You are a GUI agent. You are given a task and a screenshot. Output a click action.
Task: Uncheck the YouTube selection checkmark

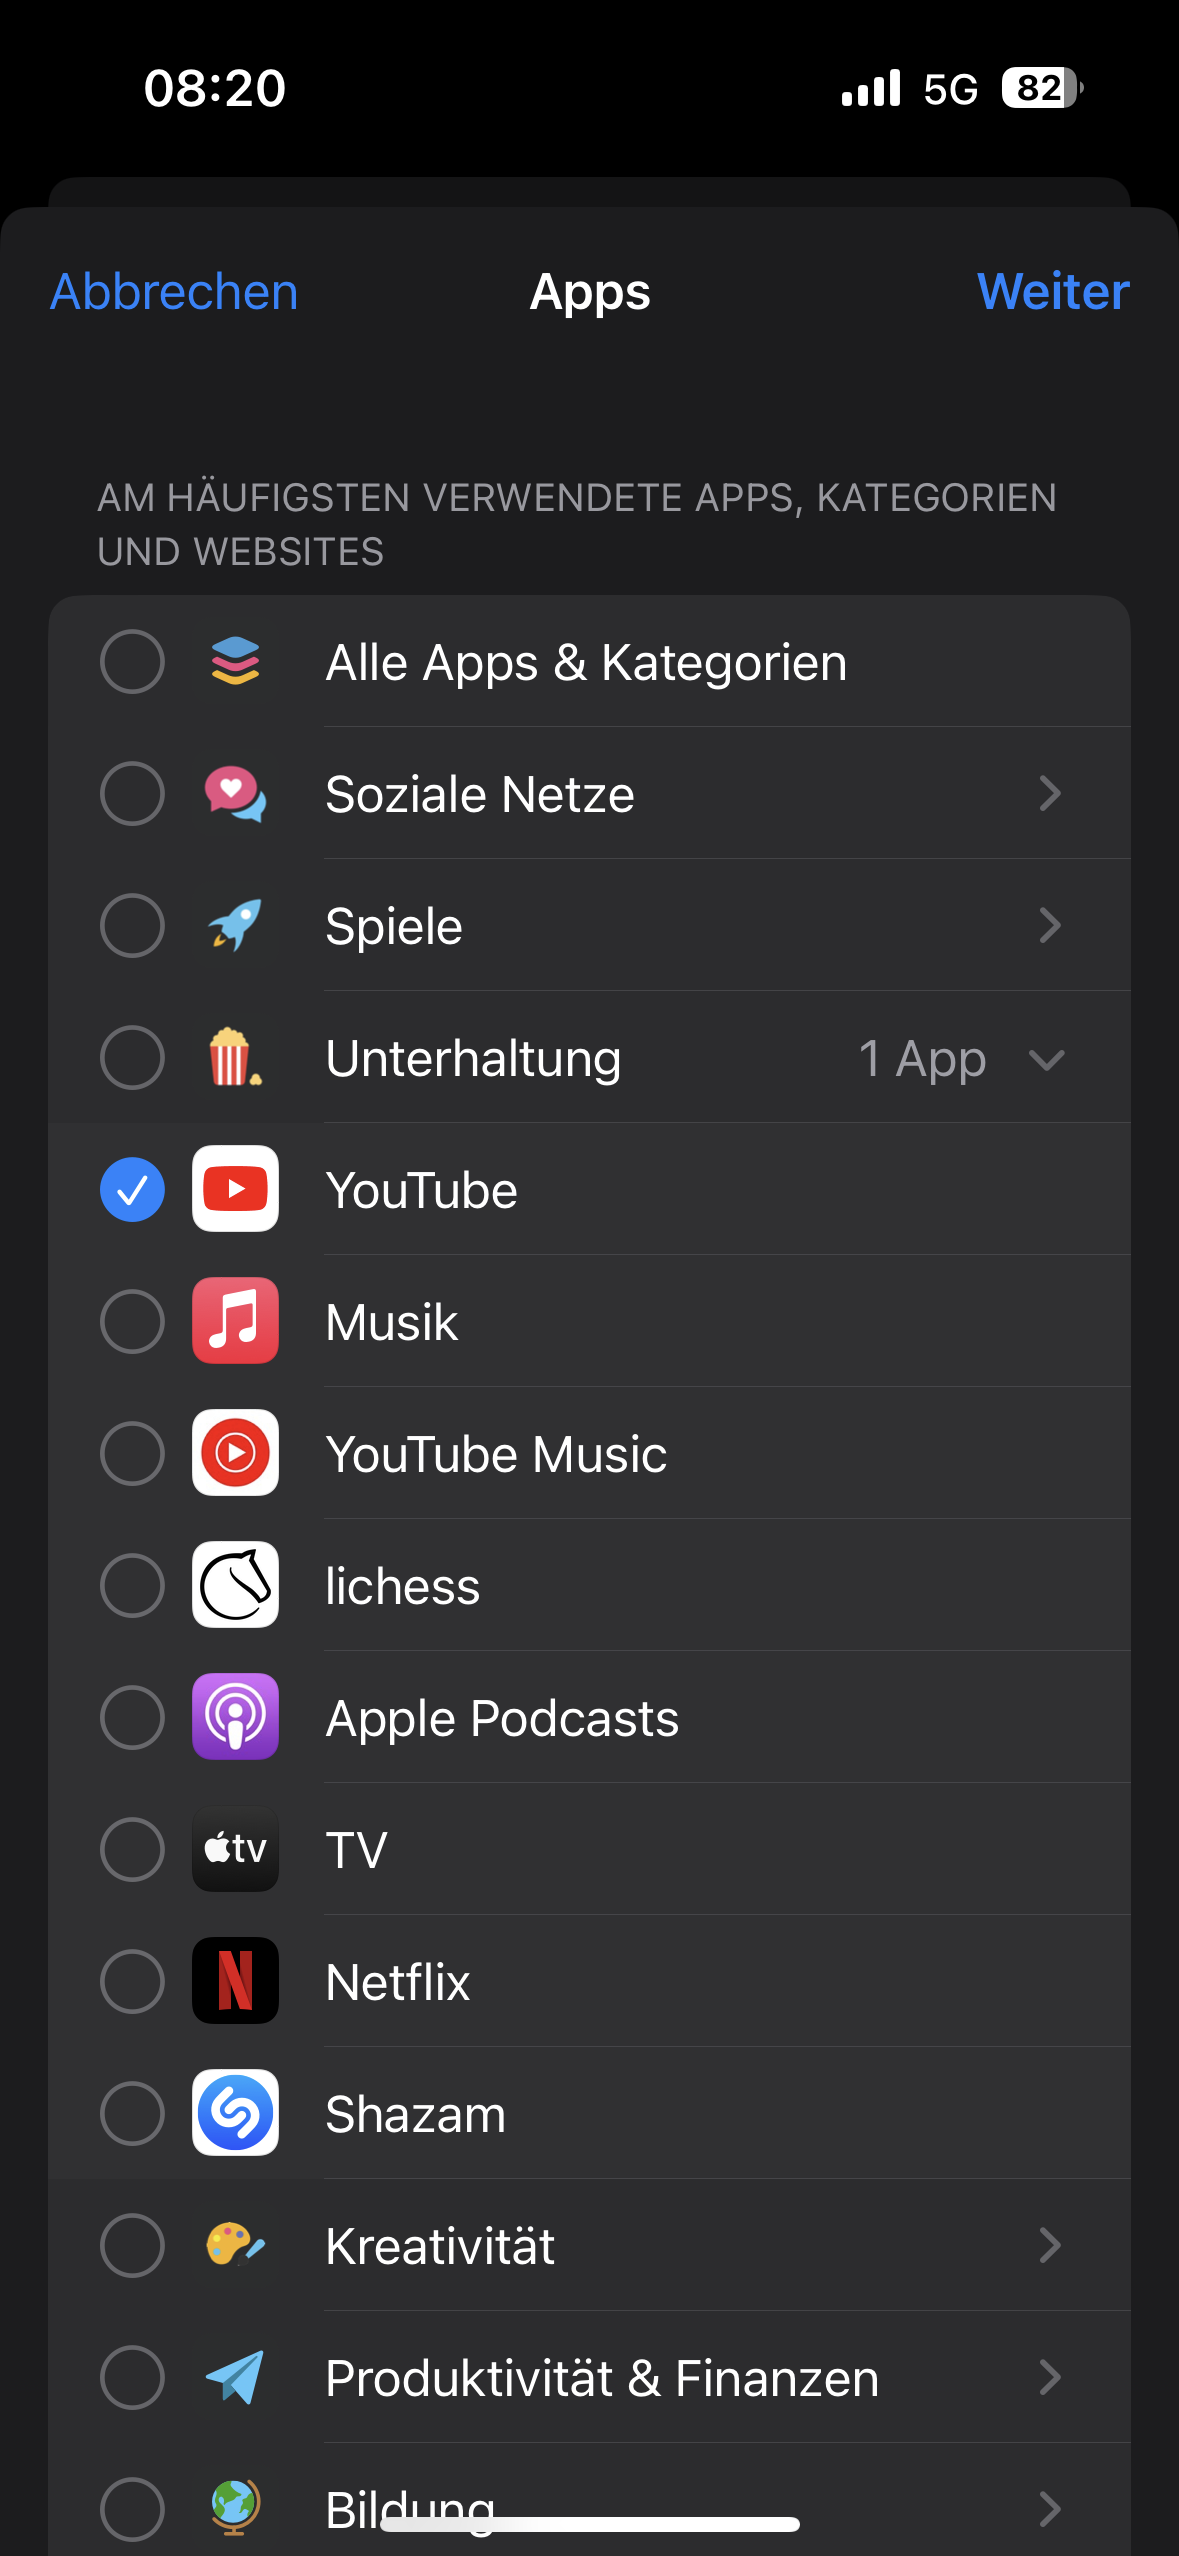(132, 1189)
